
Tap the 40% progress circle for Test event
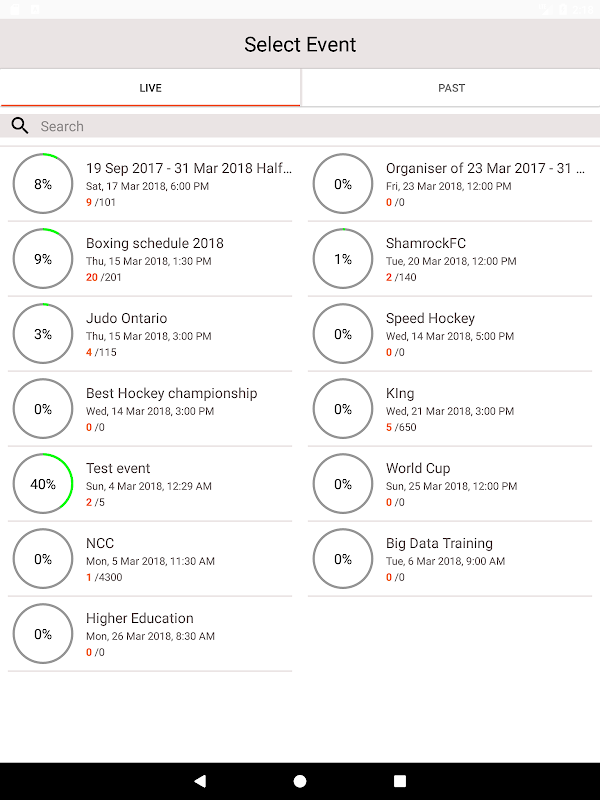pyautogui.click(x=43, y=484)
